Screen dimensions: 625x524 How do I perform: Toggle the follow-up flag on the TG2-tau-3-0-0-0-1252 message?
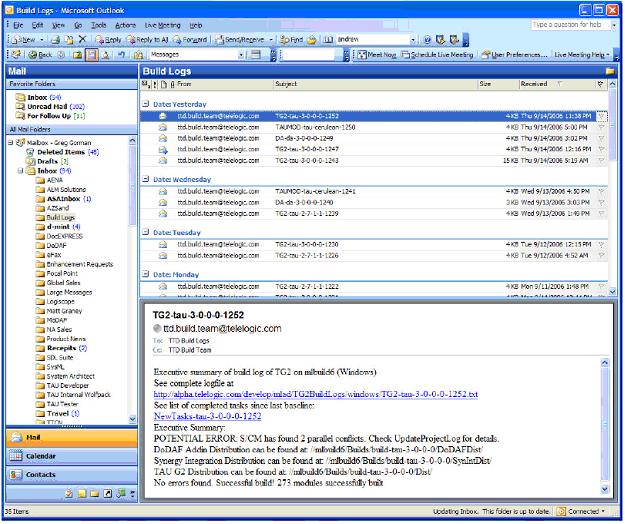(601, 116)
